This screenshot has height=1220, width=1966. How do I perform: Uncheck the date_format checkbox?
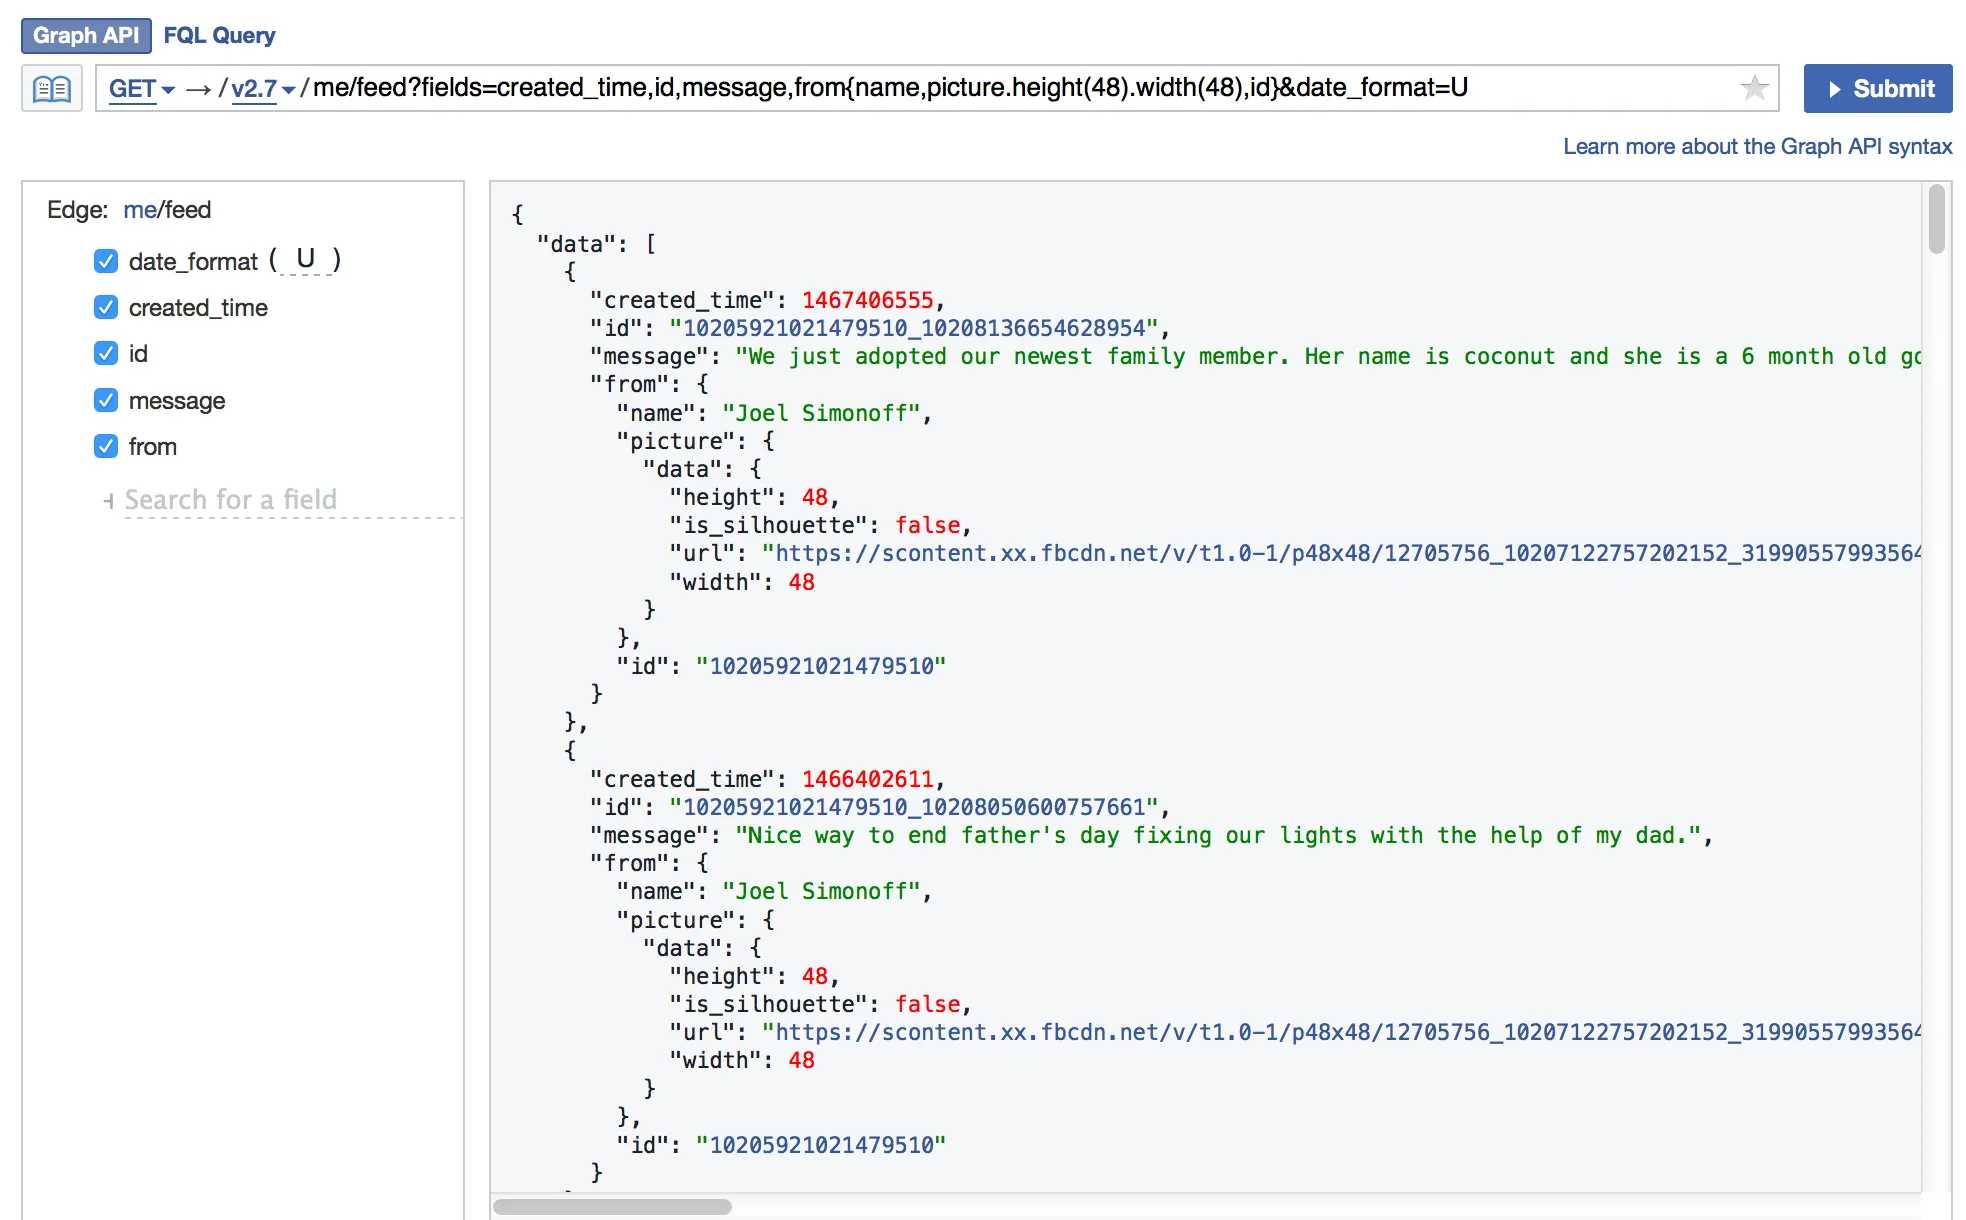point(106,261)
